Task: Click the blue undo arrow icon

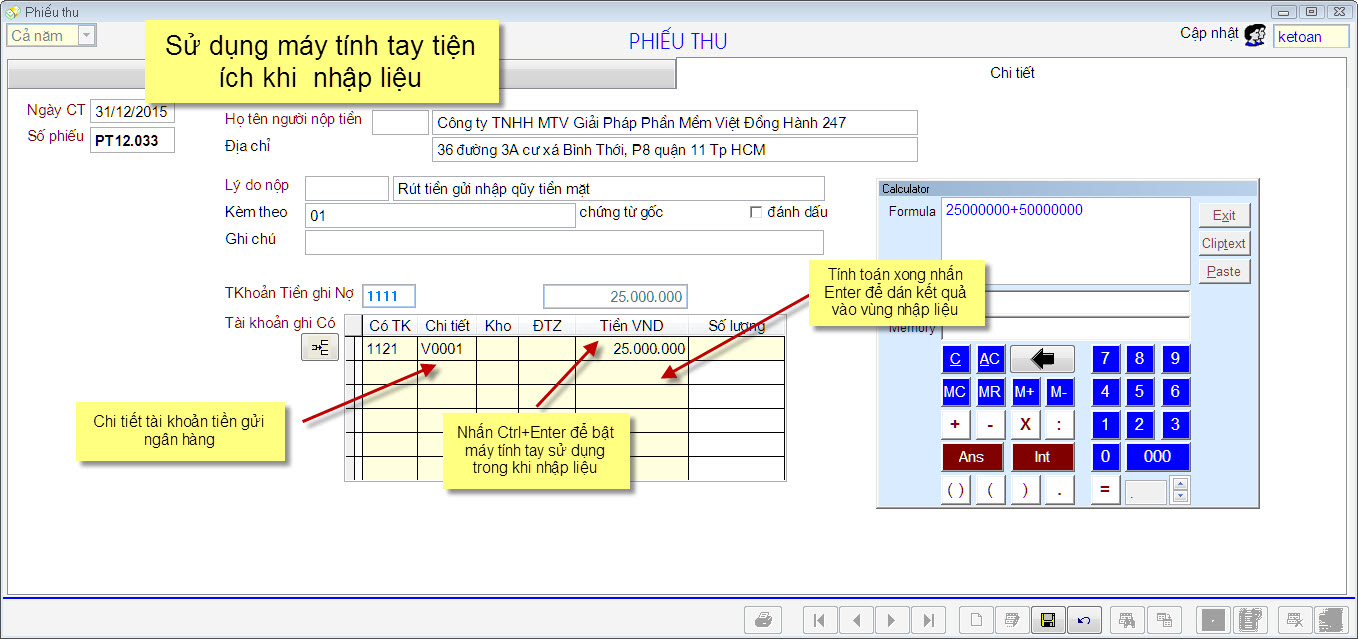Action: [x=1082, y=620]
